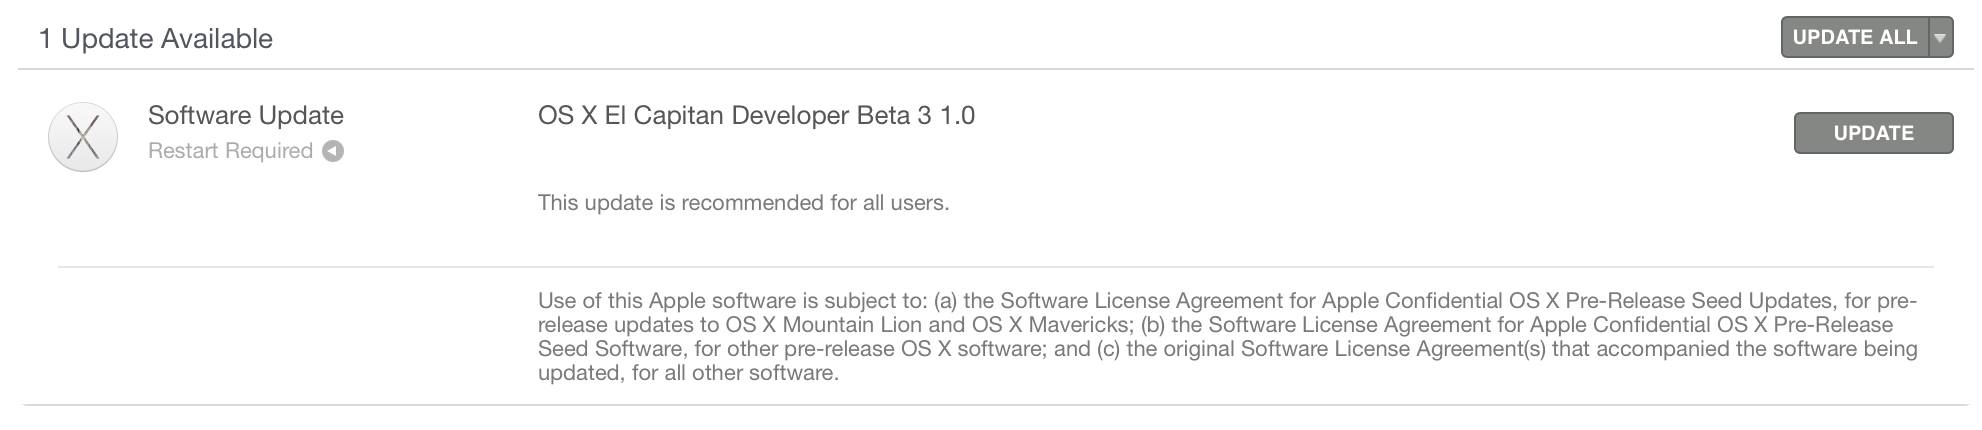The image size is (1982, 430).
Task: Click "This update is recommended for all users"
Action: click(x=743, y=203)
